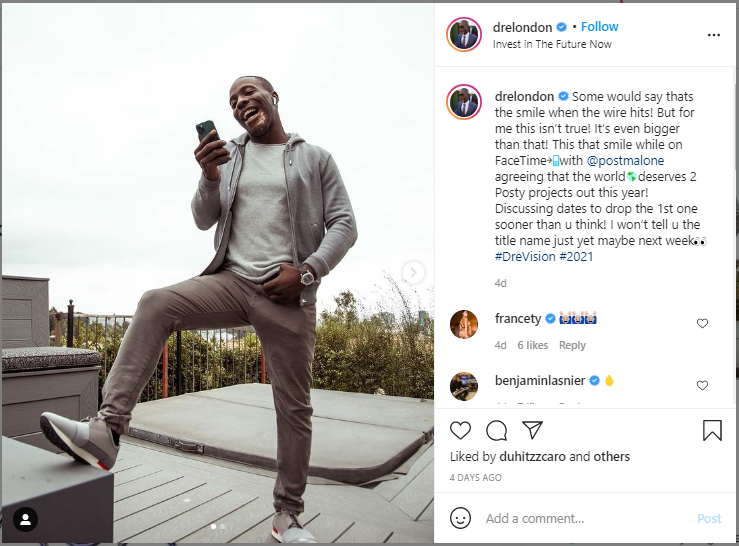Open the @postmalone mention link
Image resolution: width=739 pixels, height=546 pixels.
[x=625, y=160]
